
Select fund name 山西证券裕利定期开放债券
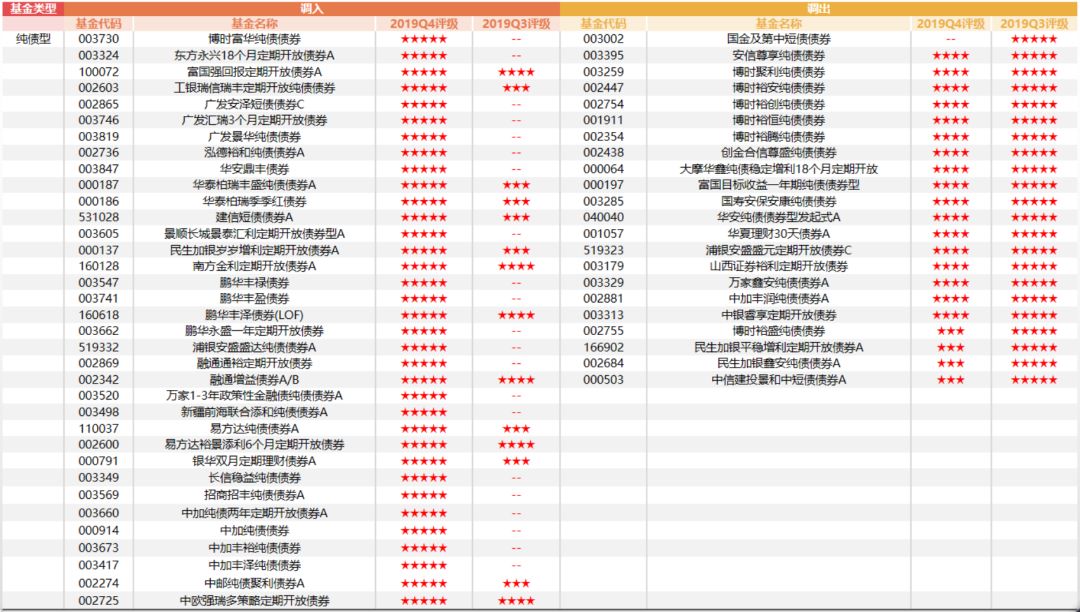(779, 266)
